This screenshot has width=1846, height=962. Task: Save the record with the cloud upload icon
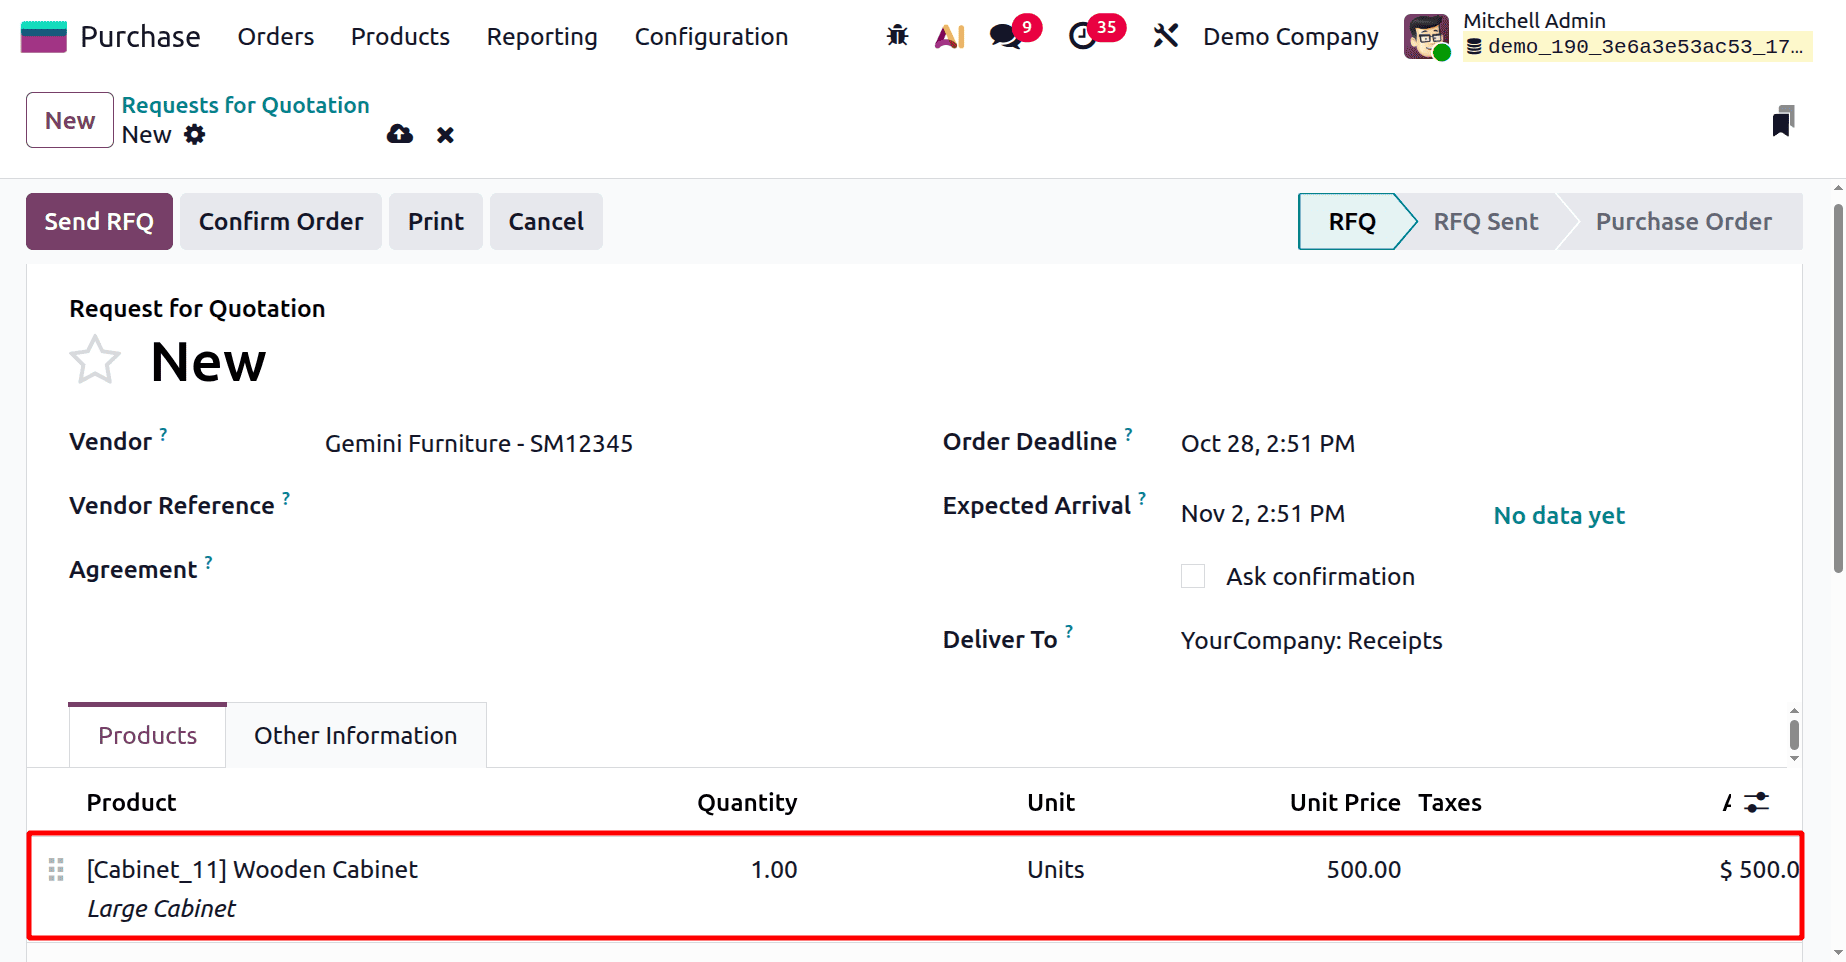pyautogui.click(x=400, y=134)
